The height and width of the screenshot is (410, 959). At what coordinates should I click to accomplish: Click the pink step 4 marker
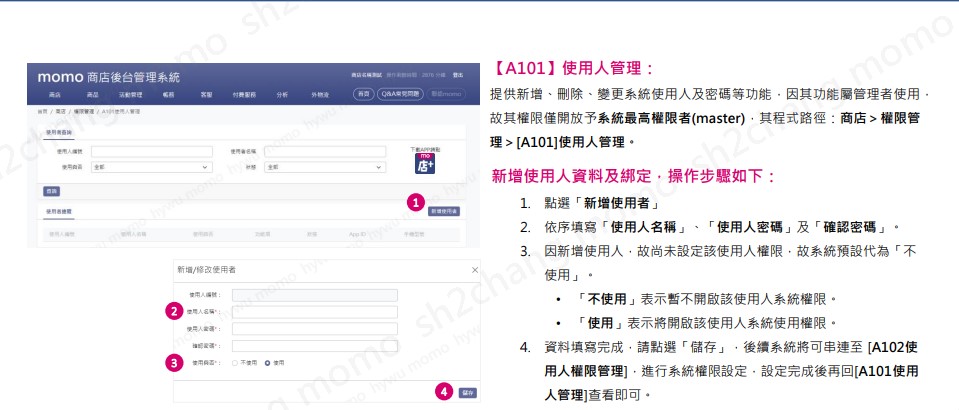(x=445, y=392)
